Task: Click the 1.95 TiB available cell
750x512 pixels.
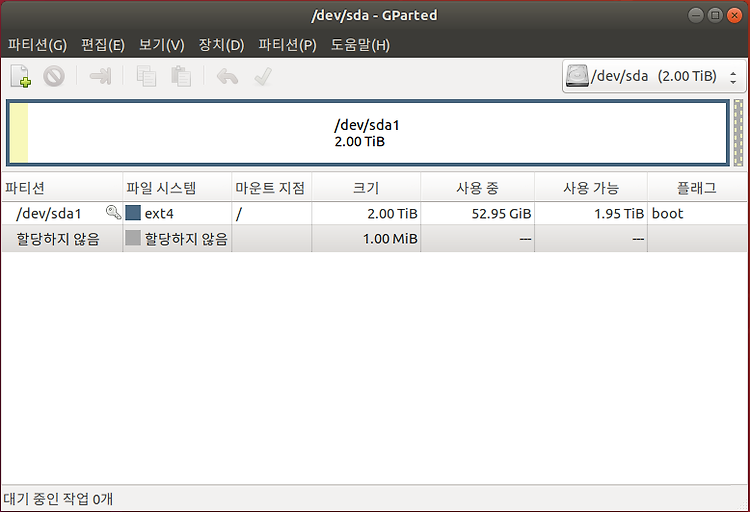Action: coord(591,213)
